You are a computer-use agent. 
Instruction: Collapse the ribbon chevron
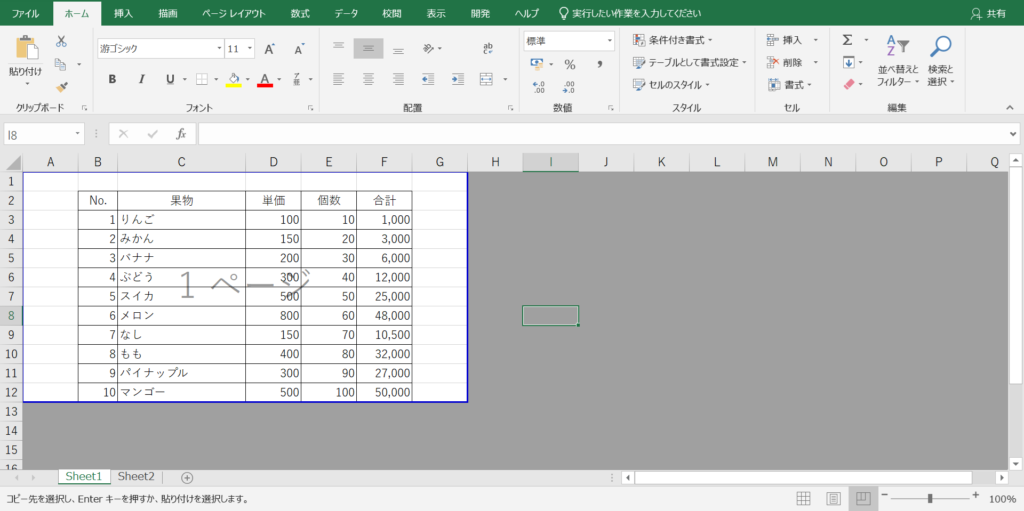[x=1010, y=108]
